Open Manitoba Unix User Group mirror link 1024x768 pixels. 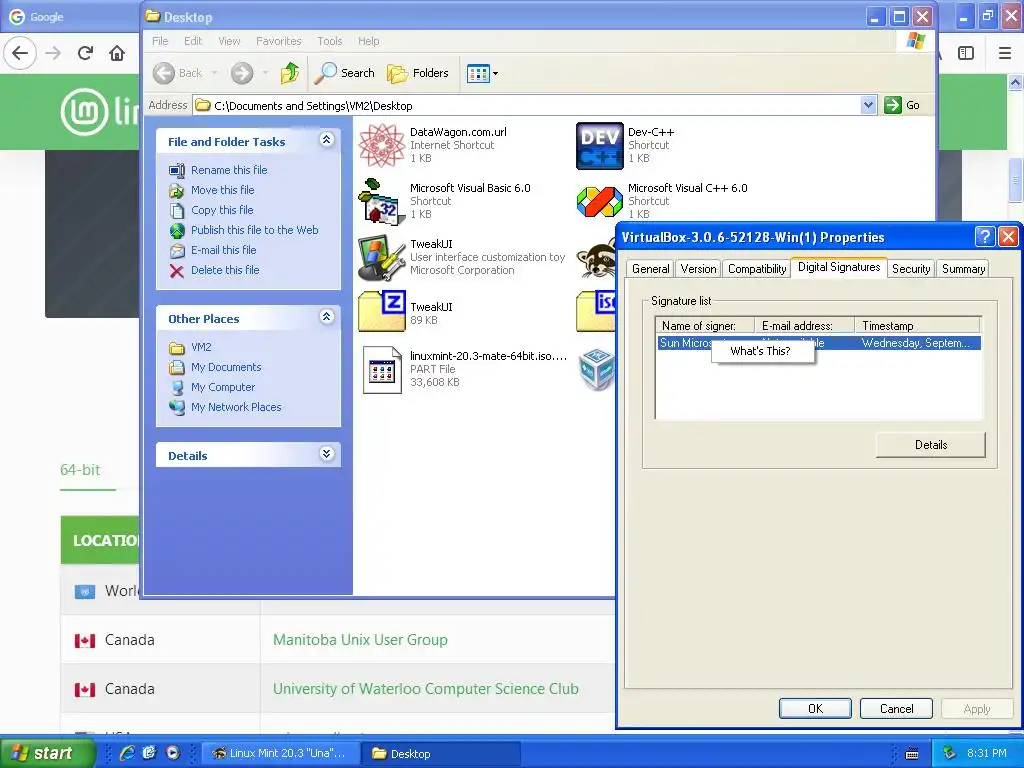(360, 640)
